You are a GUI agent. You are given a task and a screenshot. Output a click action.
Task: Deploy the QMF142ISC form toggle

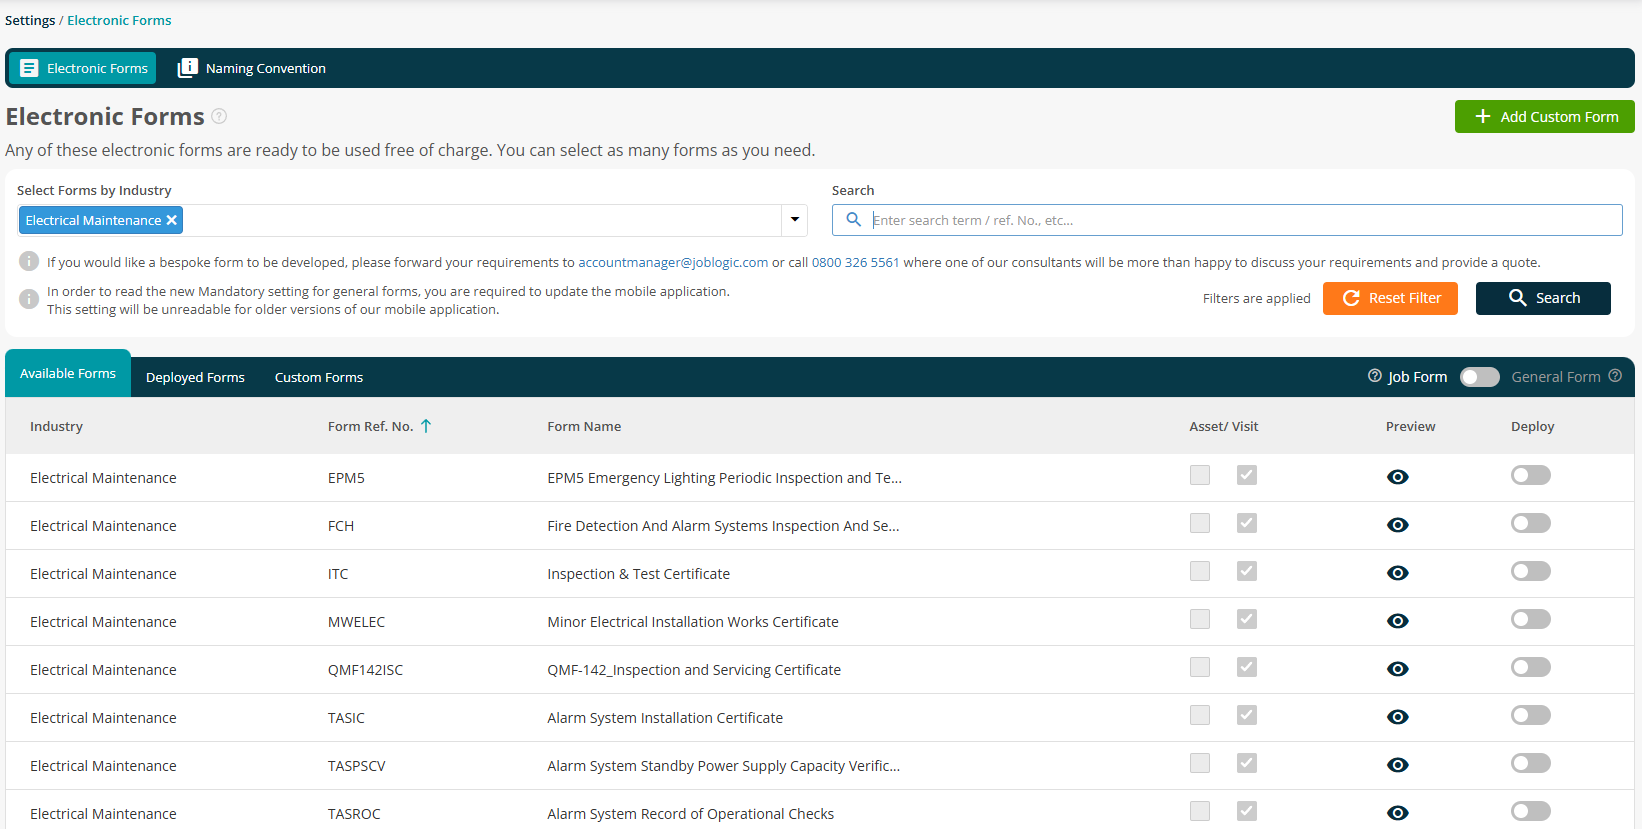pyautogui.click(x=1531, y=667)
